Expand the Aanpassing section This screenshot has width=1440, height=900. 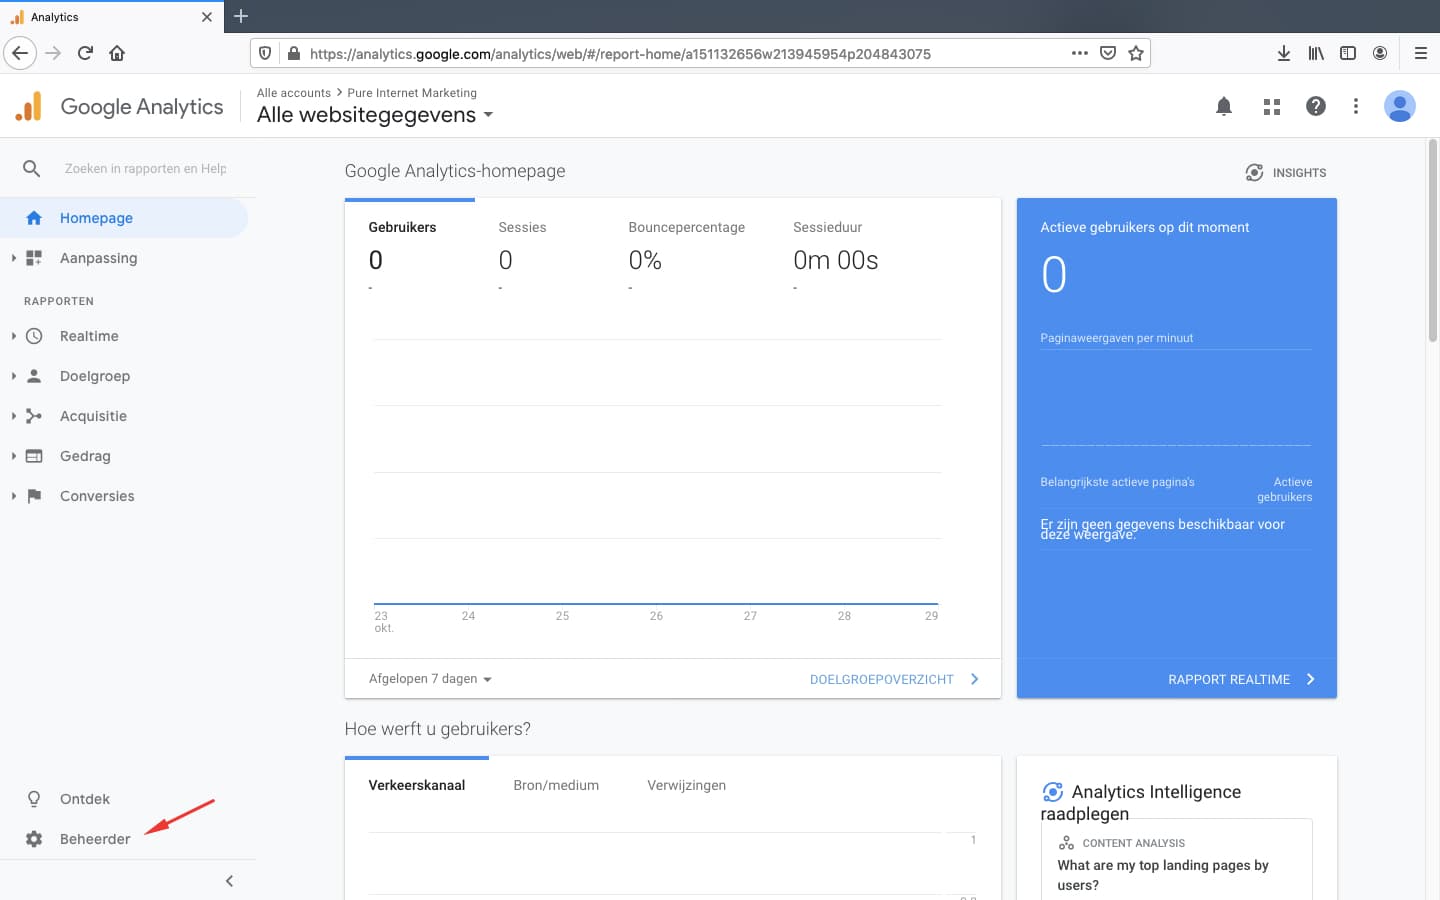click(14, 258)
